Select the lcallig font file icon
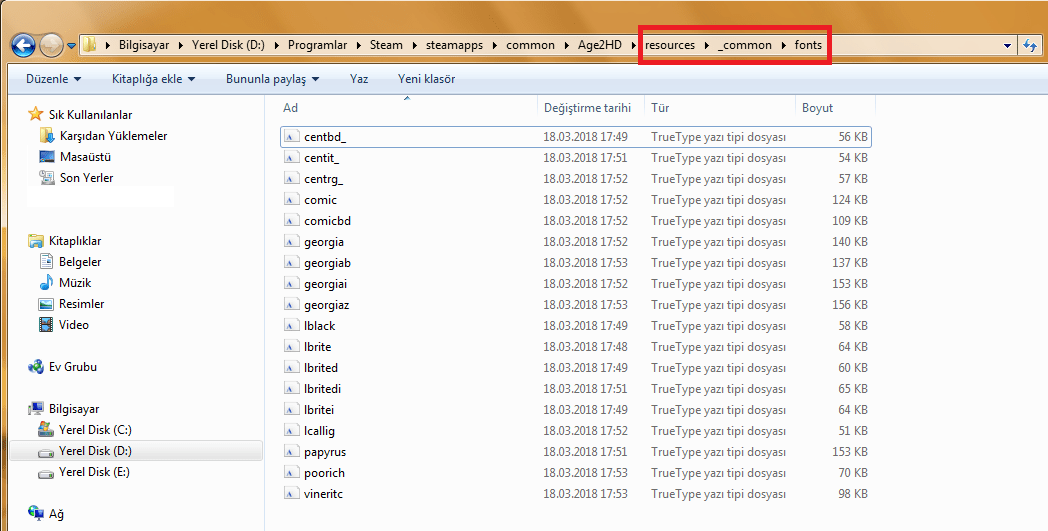Viewport: 1048px width, 531px height. [x=291, y=431]
